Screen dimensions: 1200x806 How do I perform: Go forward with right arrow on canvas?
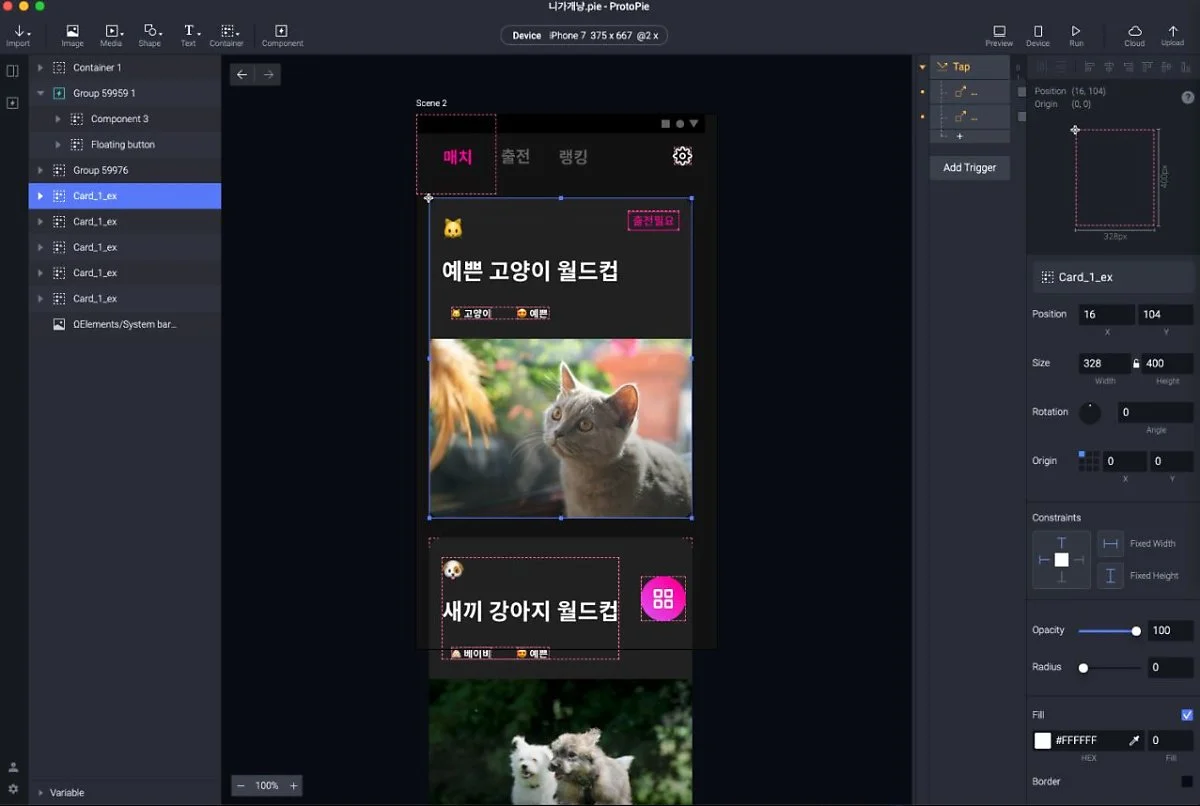[268, 74]
